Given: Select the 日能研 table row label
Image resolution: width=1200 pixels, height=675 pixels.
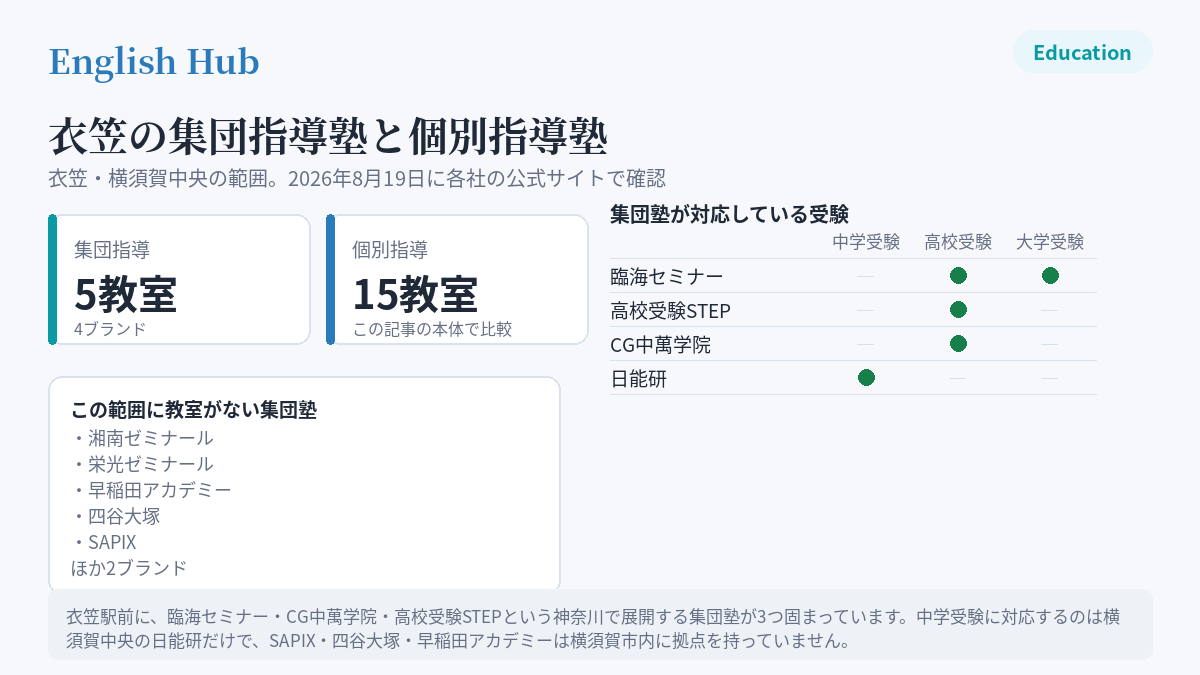Looking at the screenshot, I should tap(638, 378).
